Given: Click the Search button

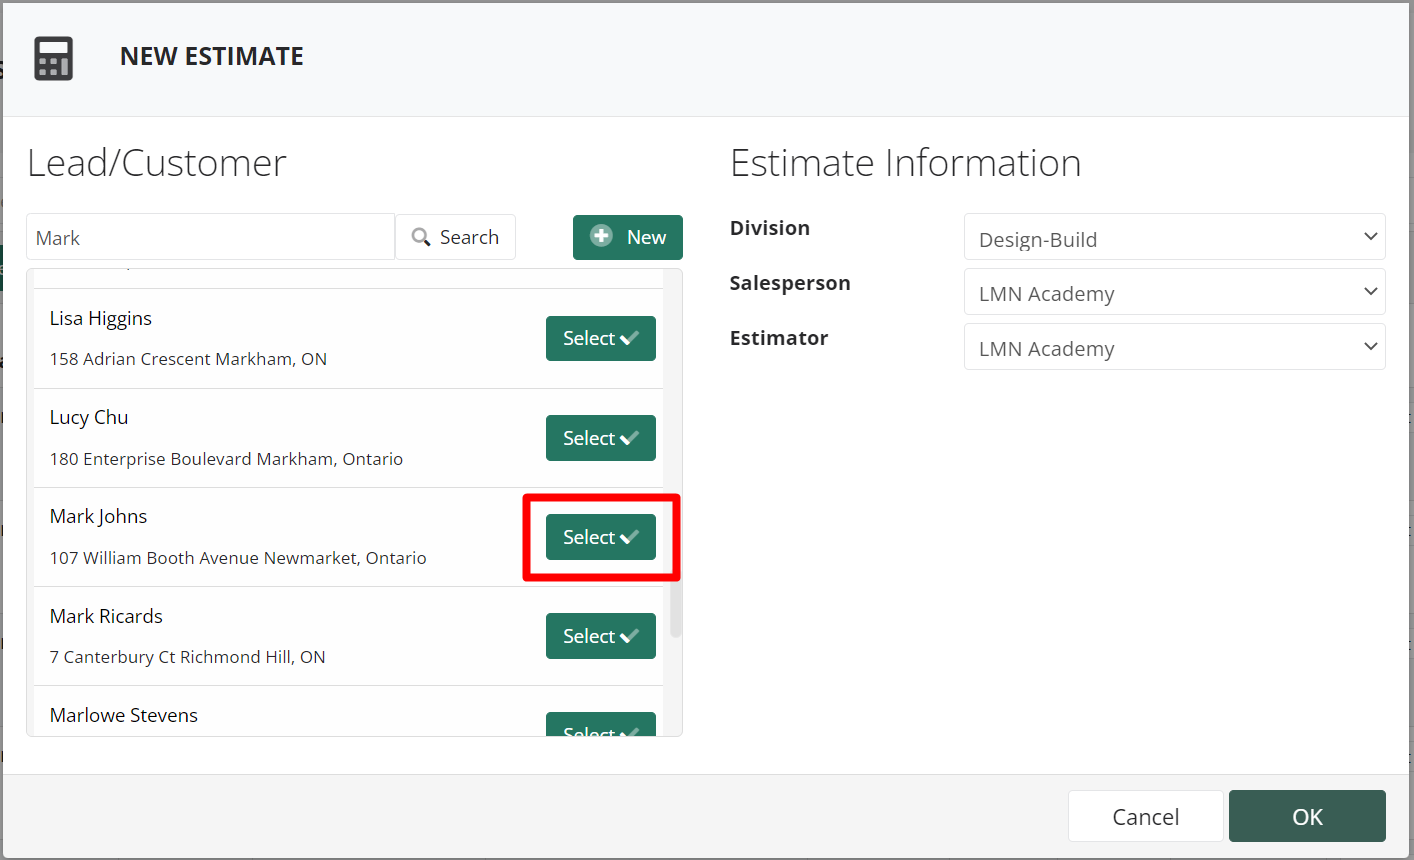Looking at the screenshot, I should coord(456,237).
